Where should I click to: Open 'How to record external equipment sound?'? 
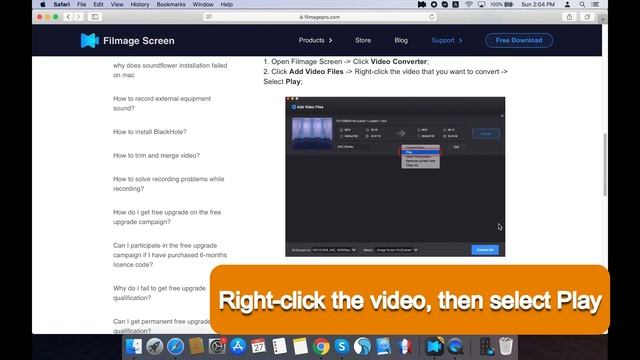tap(162, 103)
